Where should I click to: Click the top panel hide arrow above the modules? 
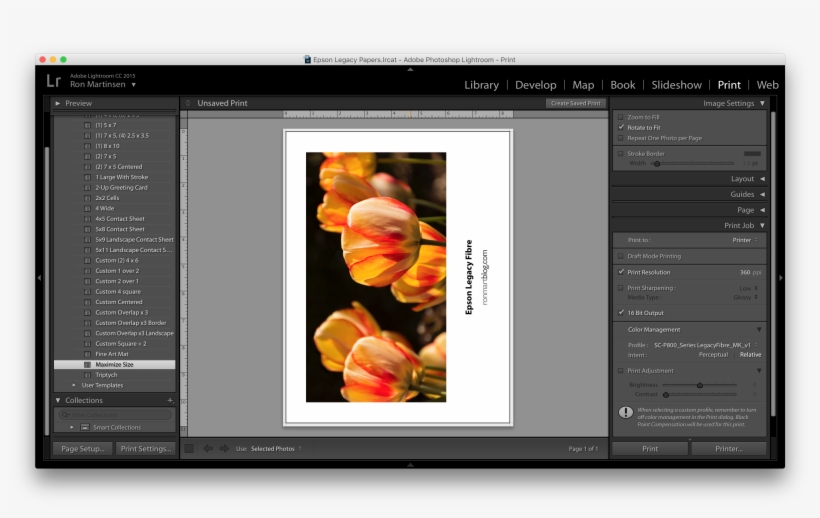[410, 69]
